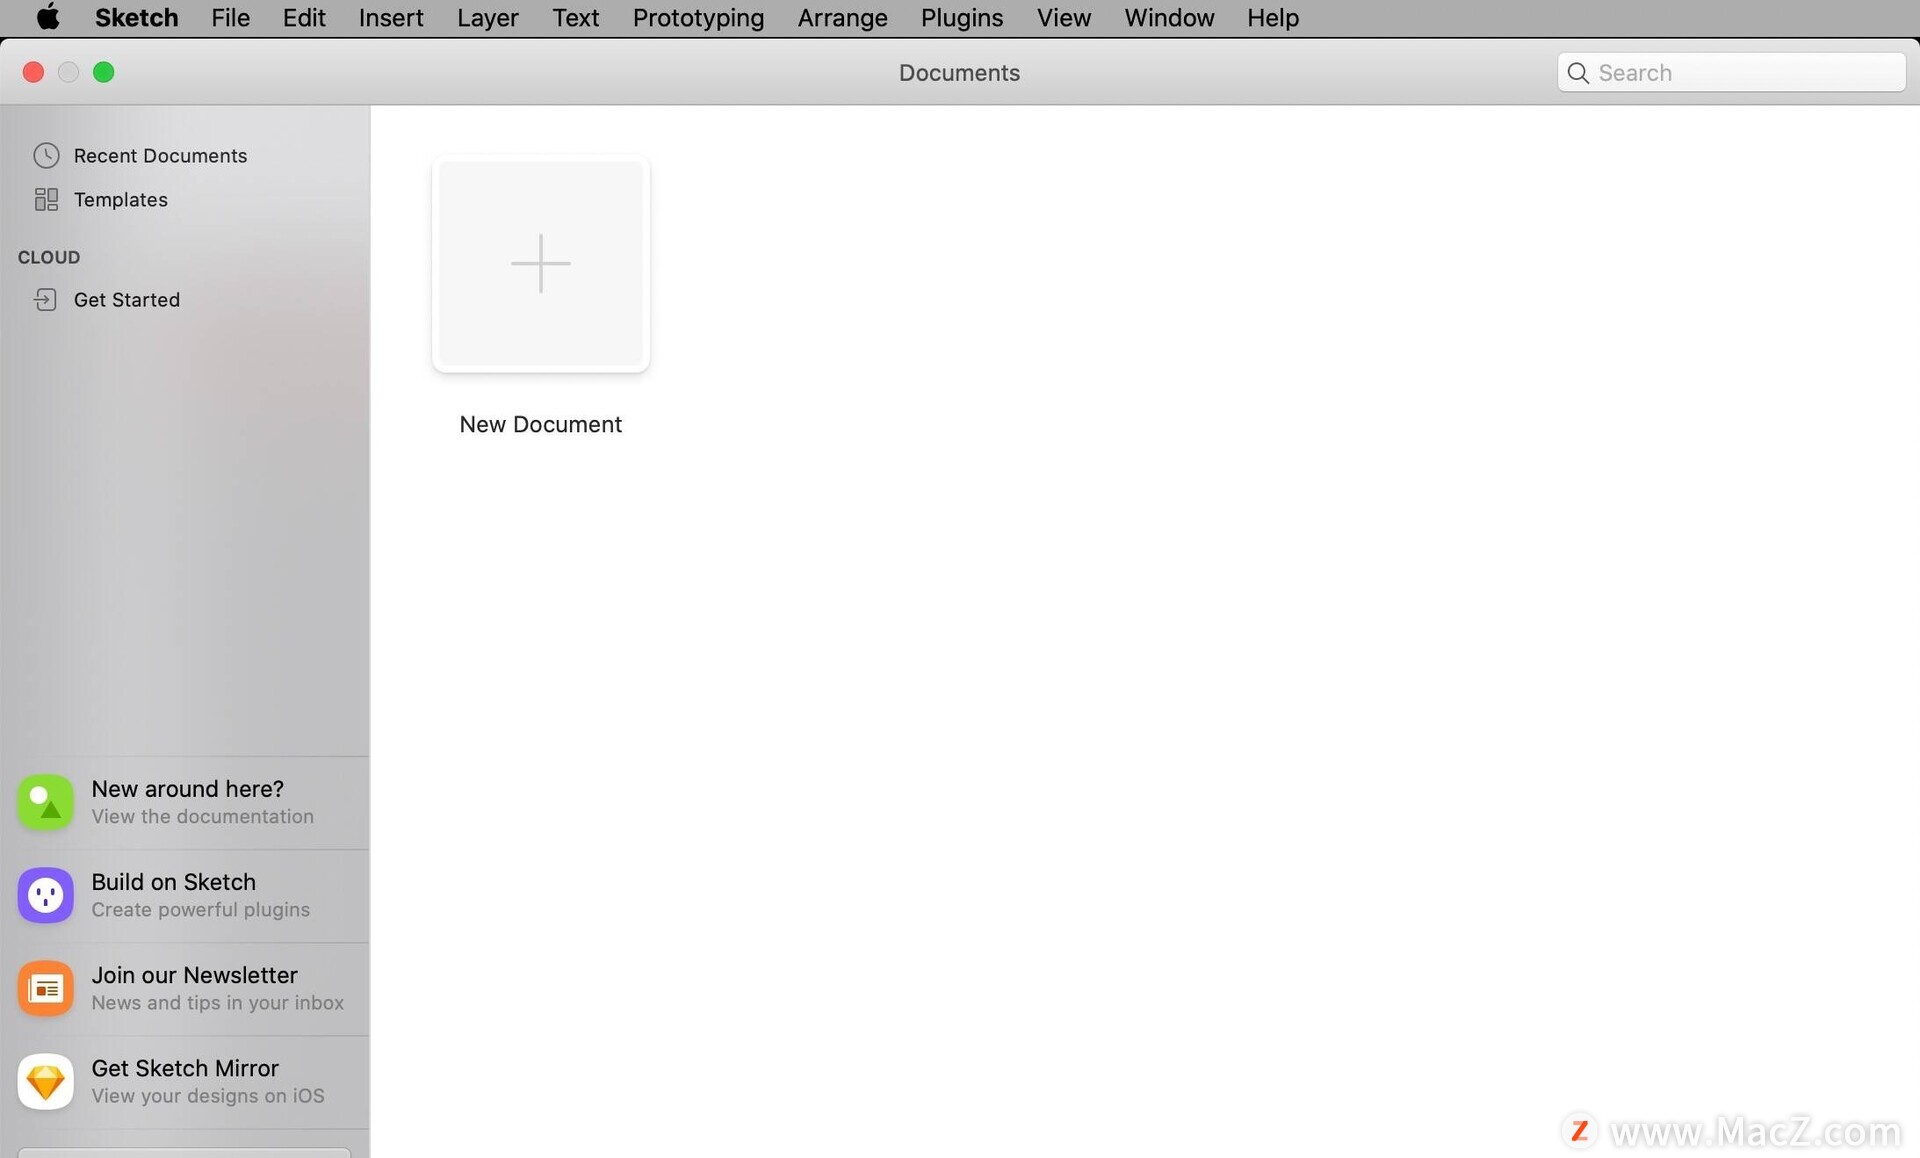Click the Templates grid icon

[46, 199]
